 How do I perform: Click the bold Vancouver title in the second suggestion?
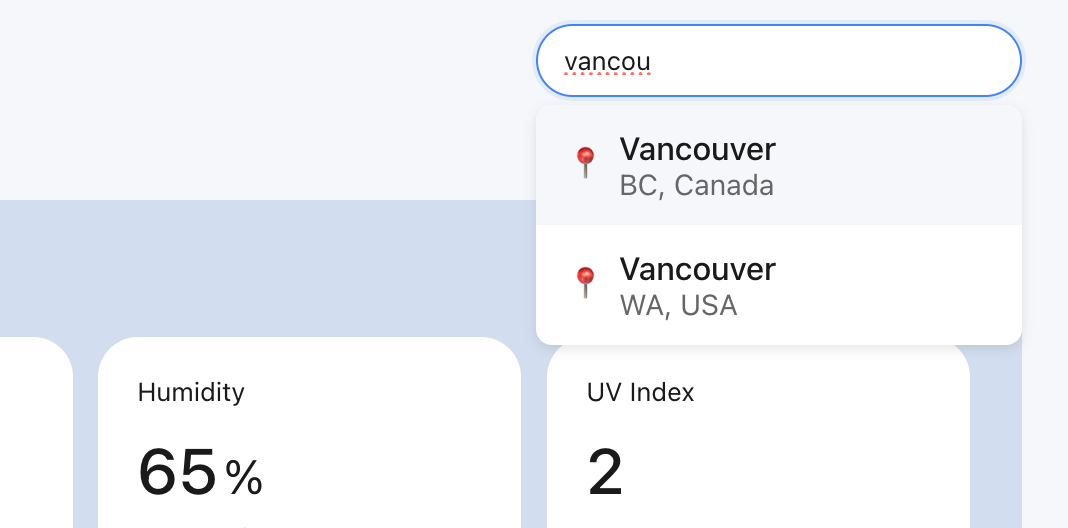pyautogui.click(x=697, y=269)
